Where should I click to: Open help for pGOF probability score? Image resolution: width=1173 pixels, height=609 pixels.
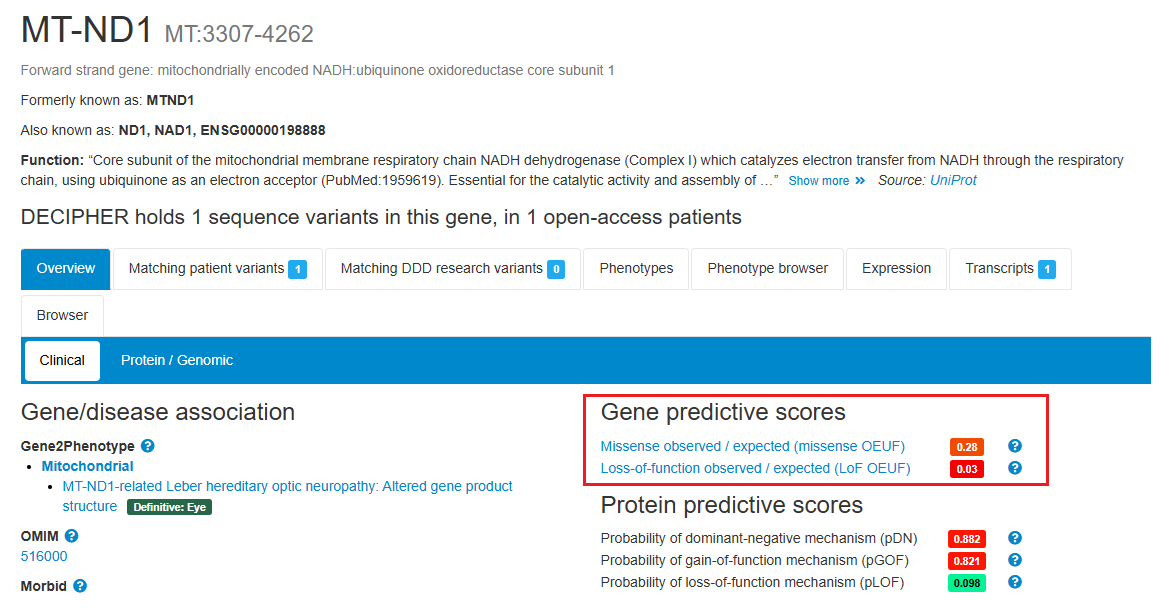point(1015,560)
